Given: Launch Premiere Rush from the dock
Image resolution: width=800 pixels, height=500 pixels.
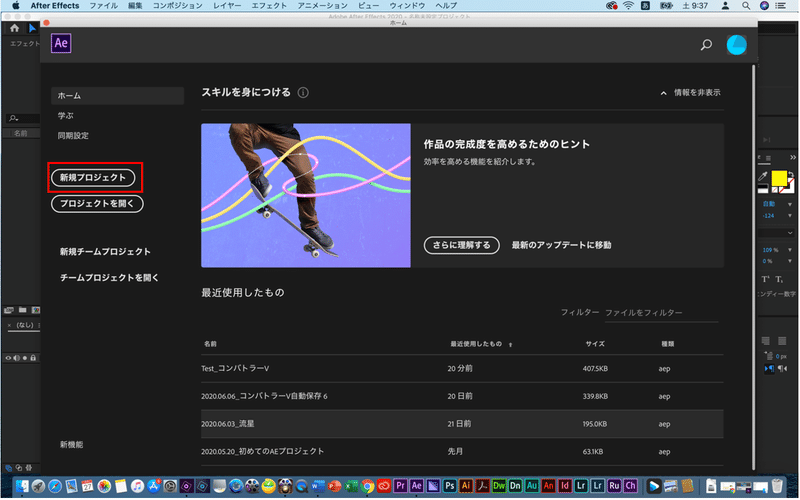Looking at the screenshot, I should coord(614,486).
